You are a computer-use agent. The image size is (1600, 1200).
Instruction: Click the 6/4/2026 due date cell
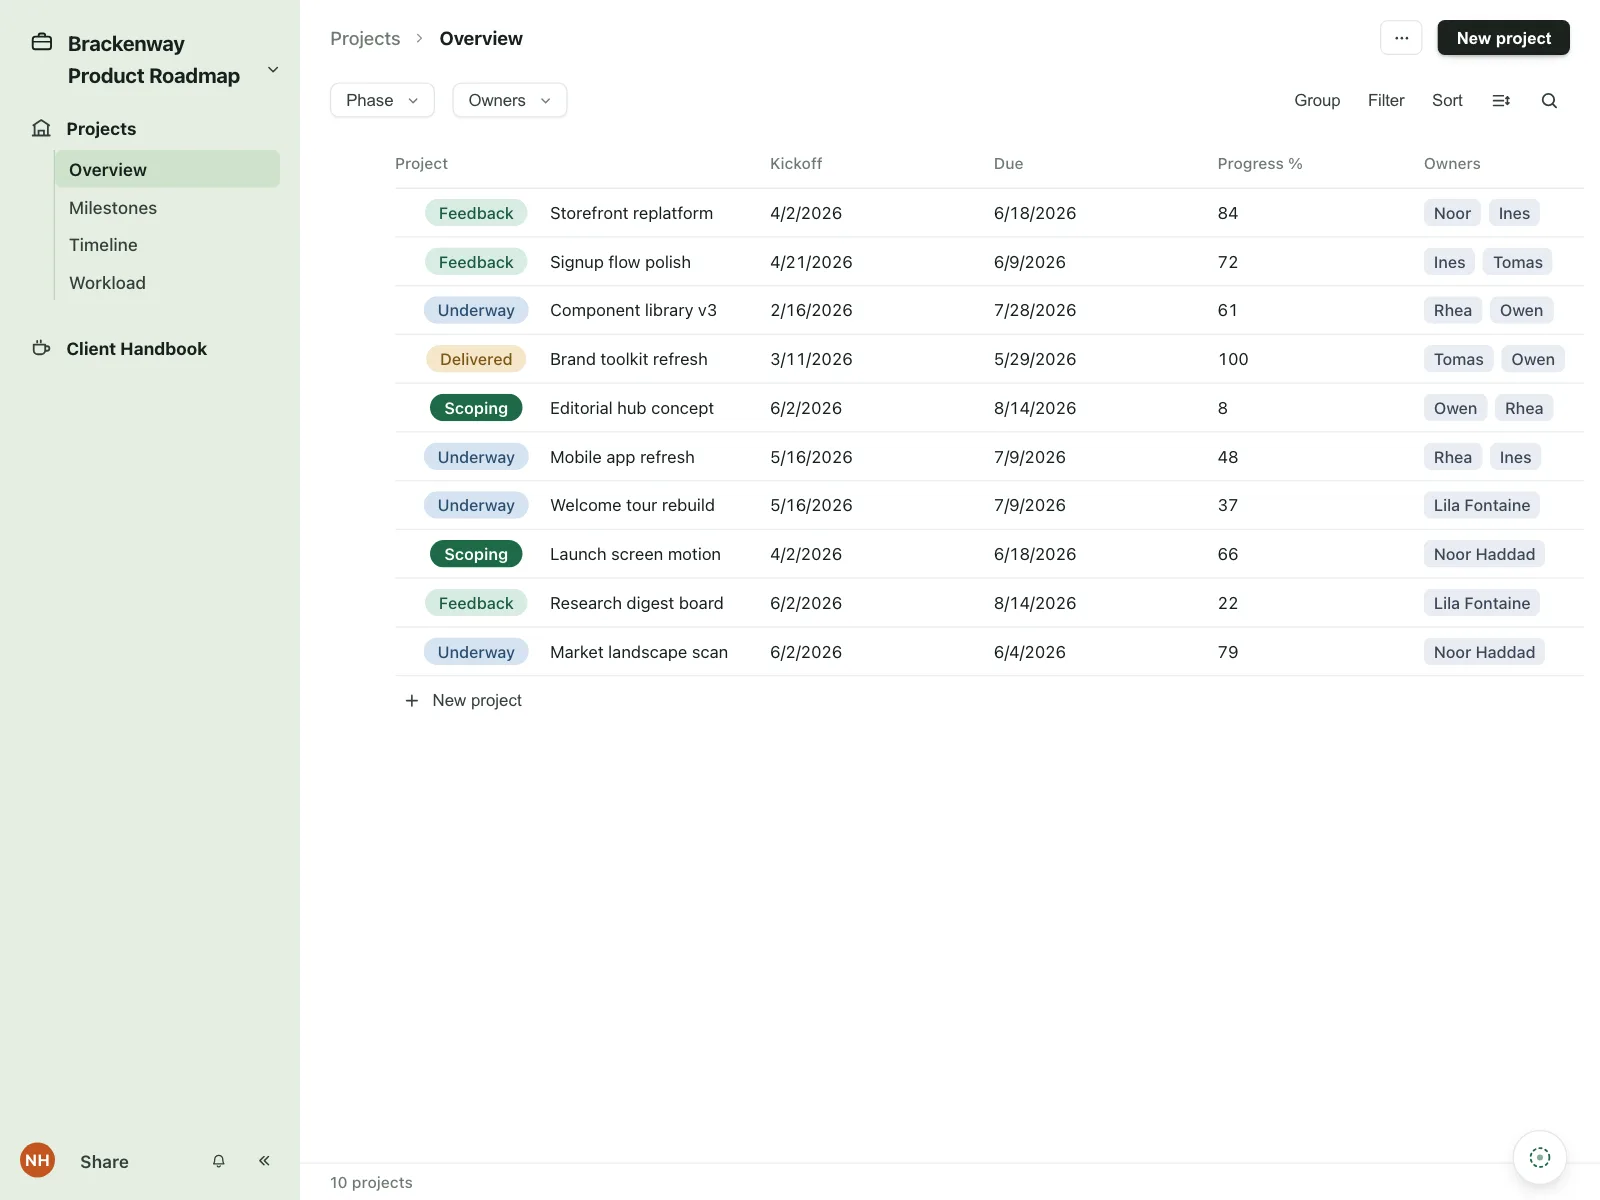(1030, 652)
